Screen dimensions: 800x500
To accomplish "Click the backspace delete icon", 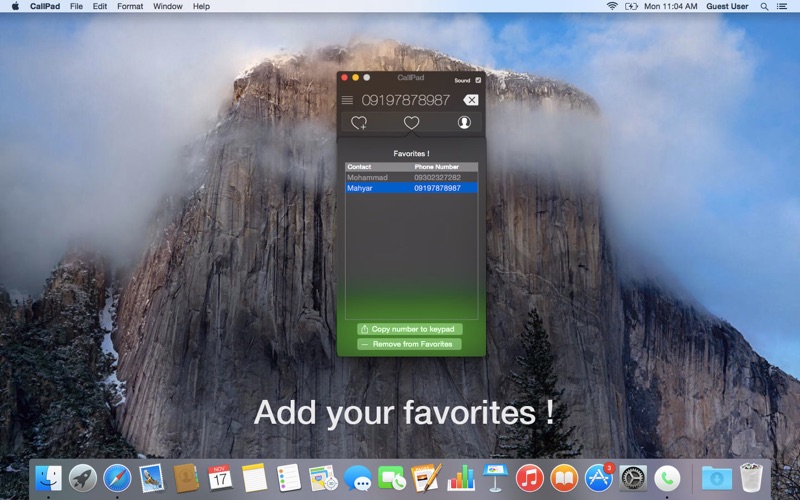I will pyautogui.click(x=470, y=100).
